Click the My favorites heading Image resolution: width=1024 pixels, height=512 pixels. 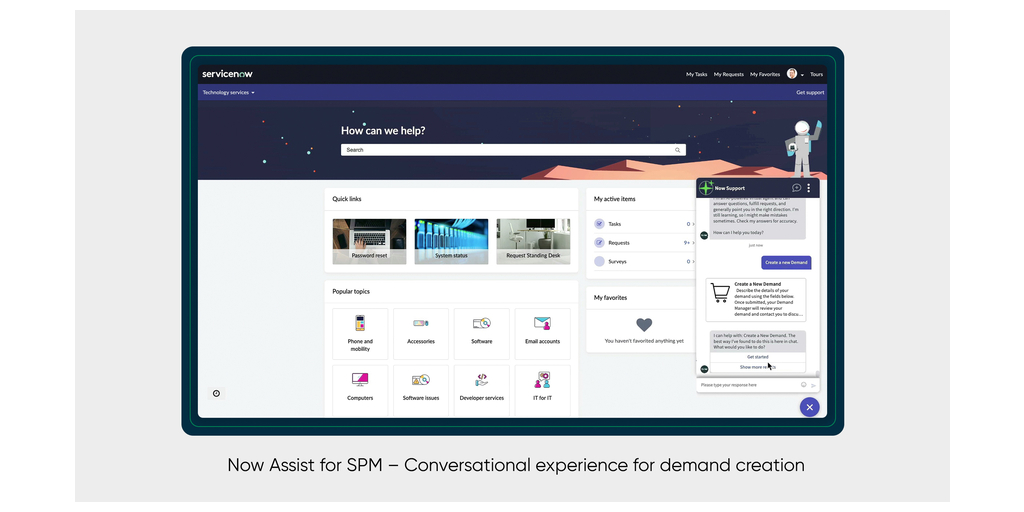click(611, 298)
